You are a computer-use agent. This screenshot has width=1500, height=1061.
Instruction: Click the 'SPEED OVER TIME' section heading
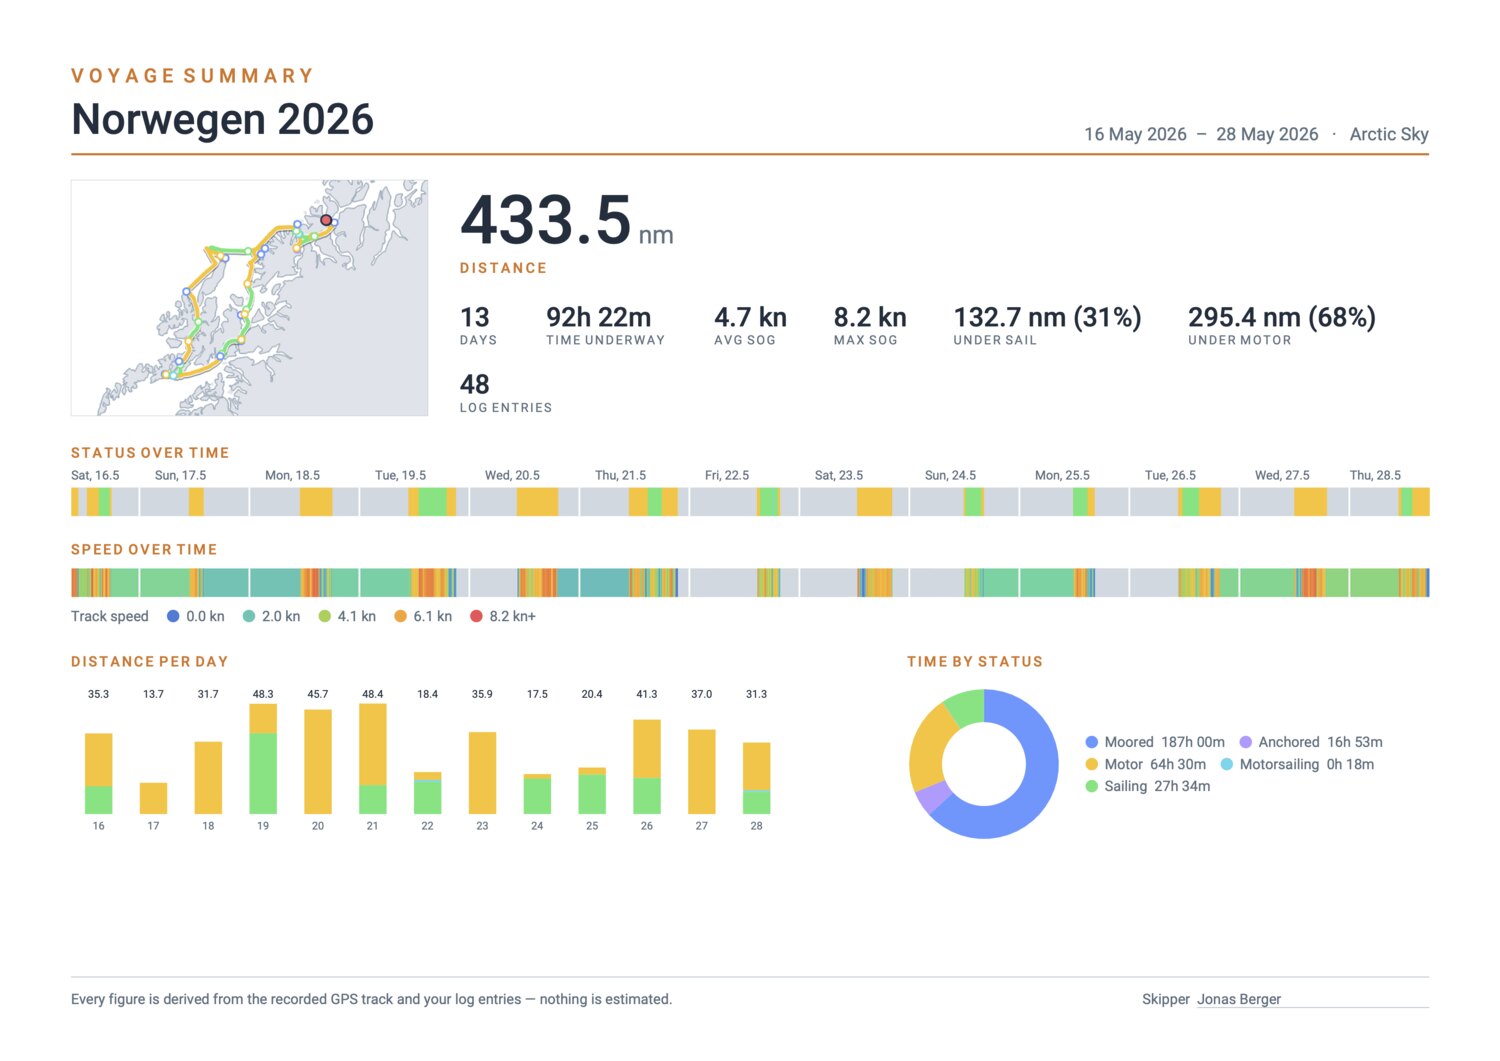[144, 550]
